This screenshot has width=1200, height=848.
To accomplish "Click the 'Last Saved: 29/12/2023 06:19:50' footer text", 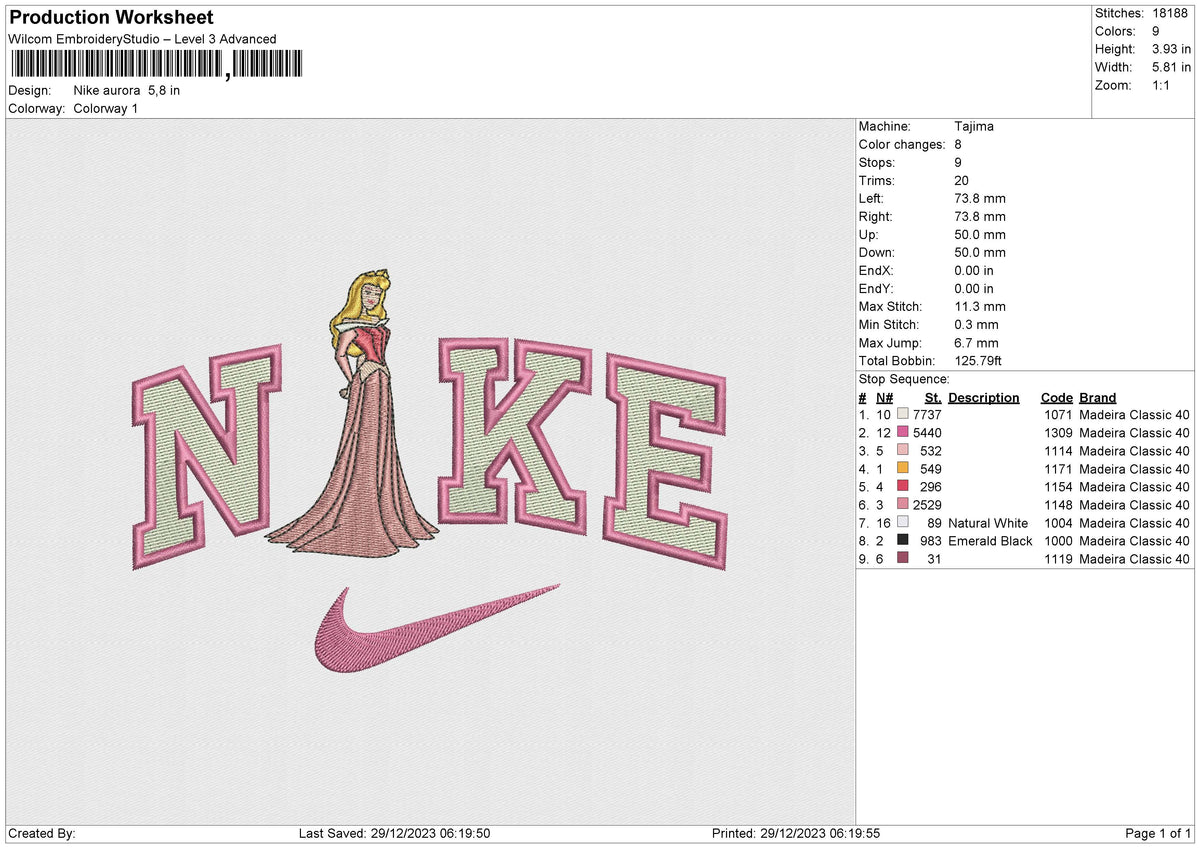I will click(x=394, y=833).
